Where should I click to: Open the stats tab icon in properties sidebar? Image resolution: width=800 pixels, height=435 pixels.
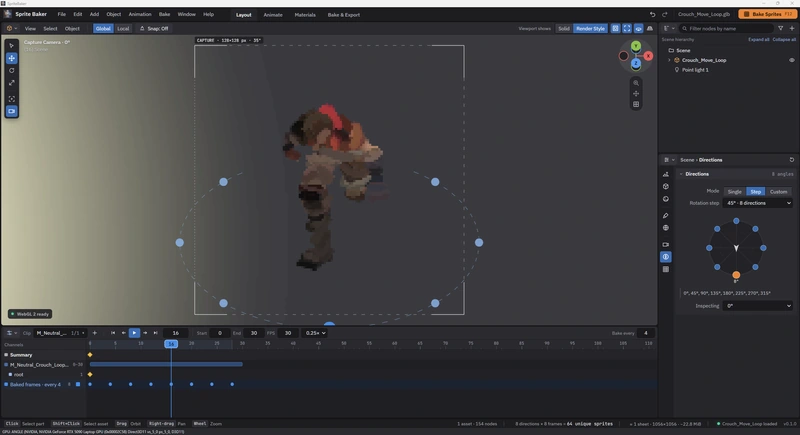[666, 174]
